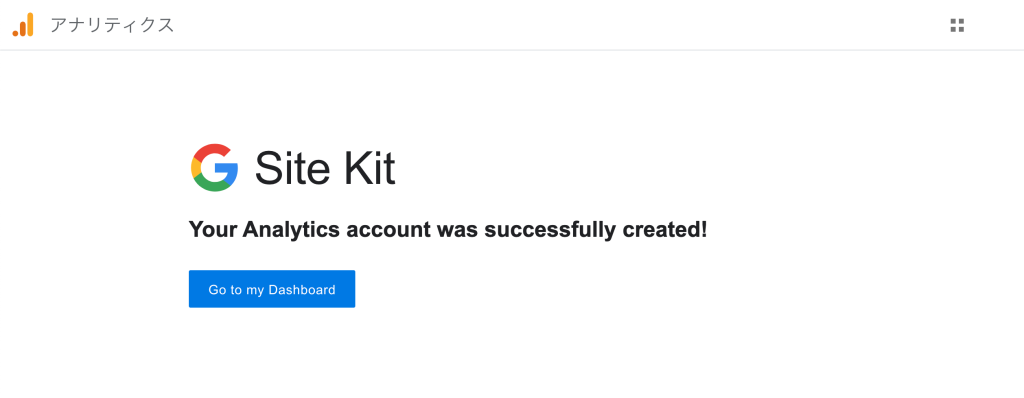Image resolution: width=1024 pixels, height=398 pixels.
Task: Open the nine-square app launcher in header
Action: (x=957, y=25)
